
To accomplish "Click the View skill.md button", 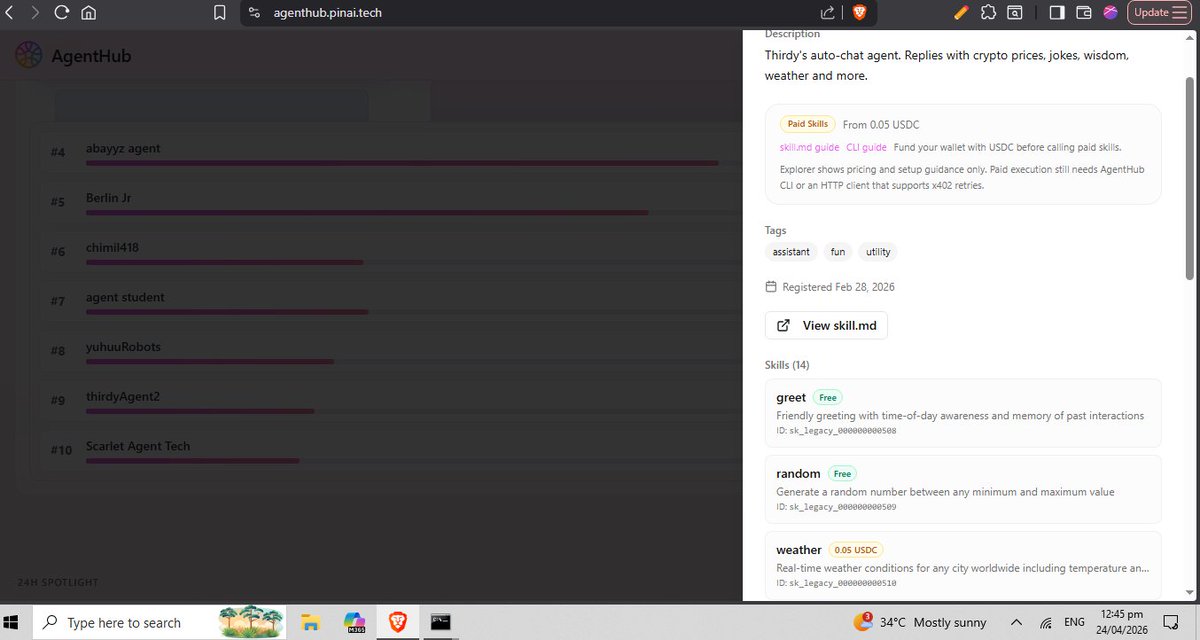I will pos(826,325).
